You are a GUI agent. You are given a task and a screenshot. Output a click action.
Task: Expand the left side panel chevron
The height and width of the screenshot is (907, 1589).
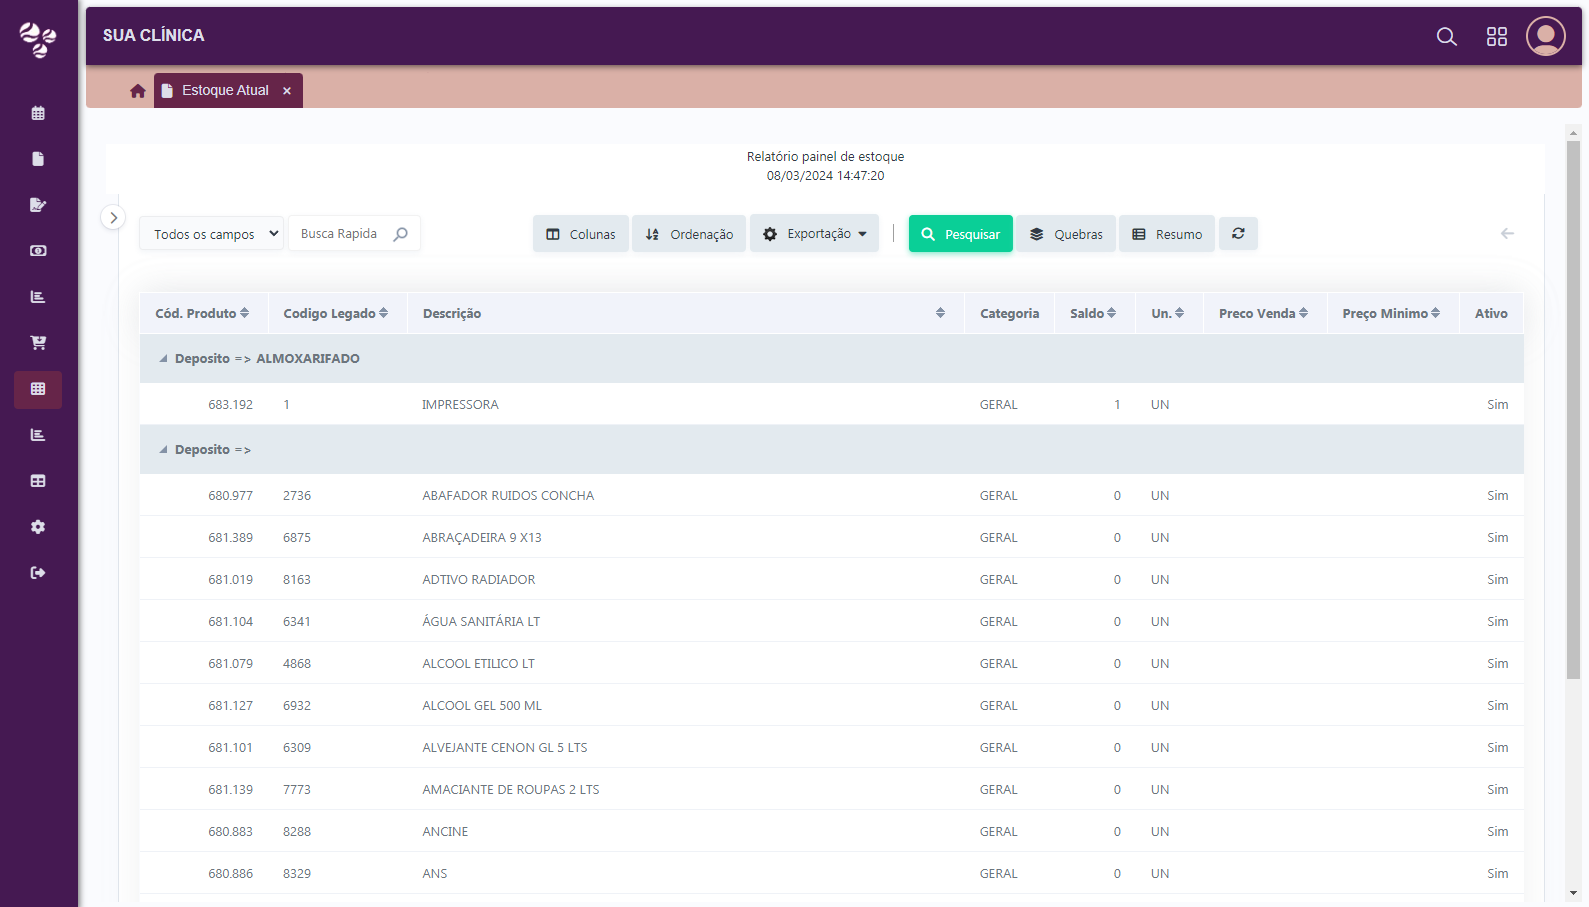[113, 217]
